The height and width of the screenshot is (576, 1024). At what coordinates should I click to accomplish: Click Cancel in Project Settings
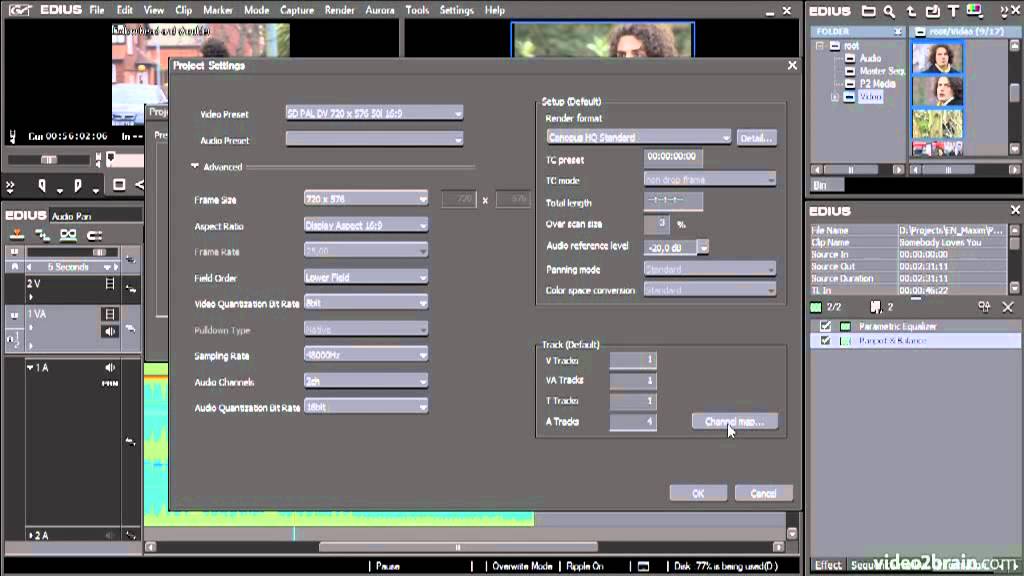(763, 493)
